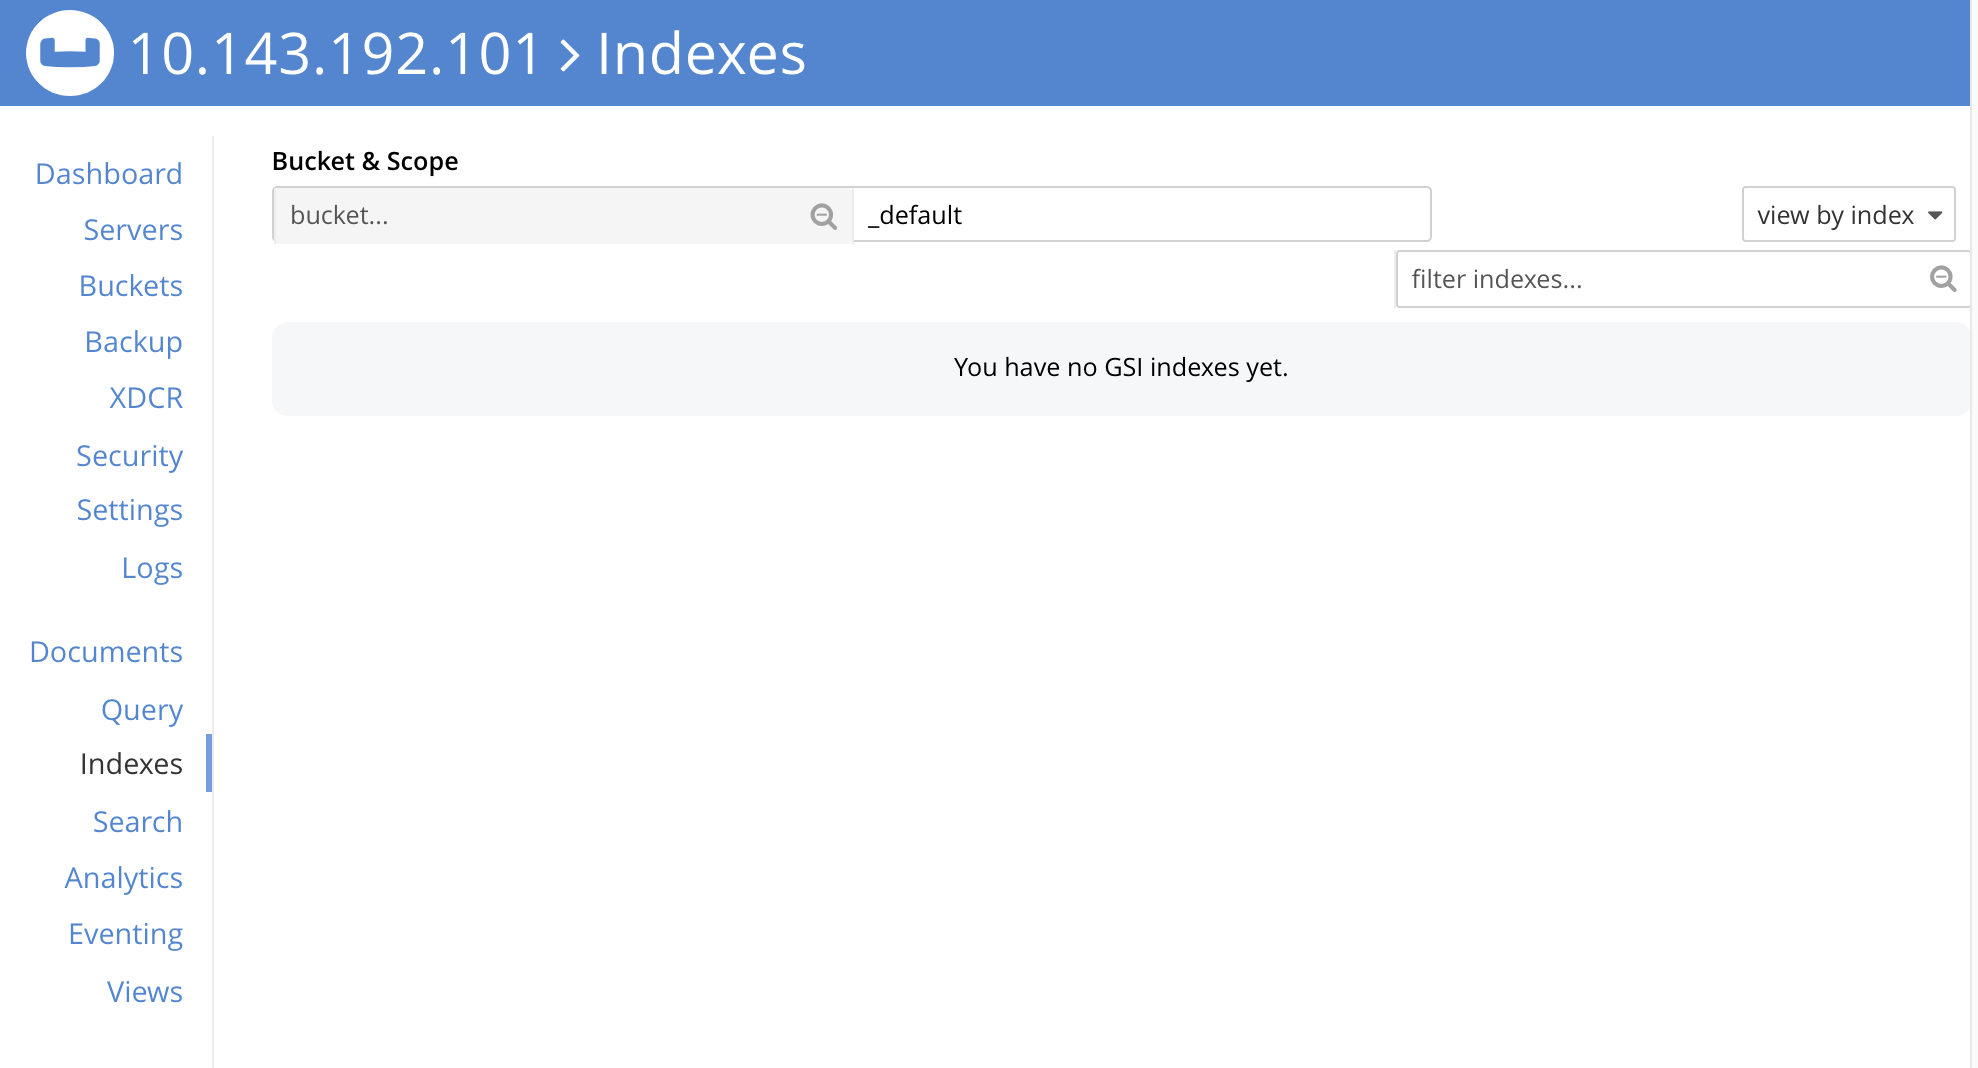The image size is (1978, 1068).
Task: Open the view by index dropdown
Action: click(x=1847, y=214)
